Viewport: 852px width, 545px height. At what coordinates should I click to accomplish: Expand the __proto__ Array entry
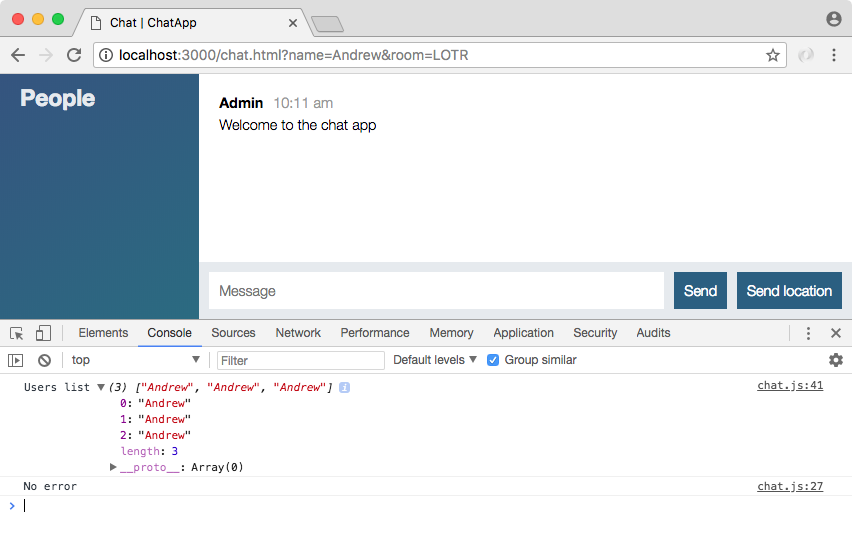point(114,467)
